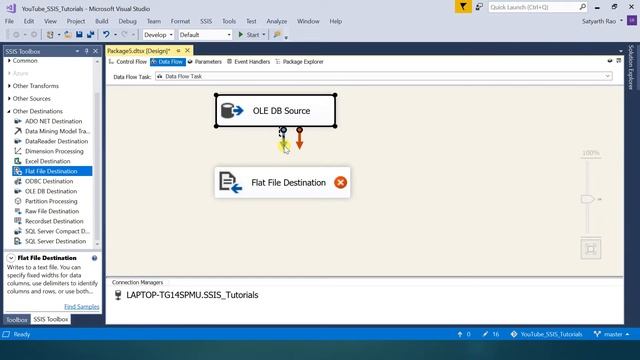Open the Format menu
The width and height of the screenshot is (640, 360).
180,21
